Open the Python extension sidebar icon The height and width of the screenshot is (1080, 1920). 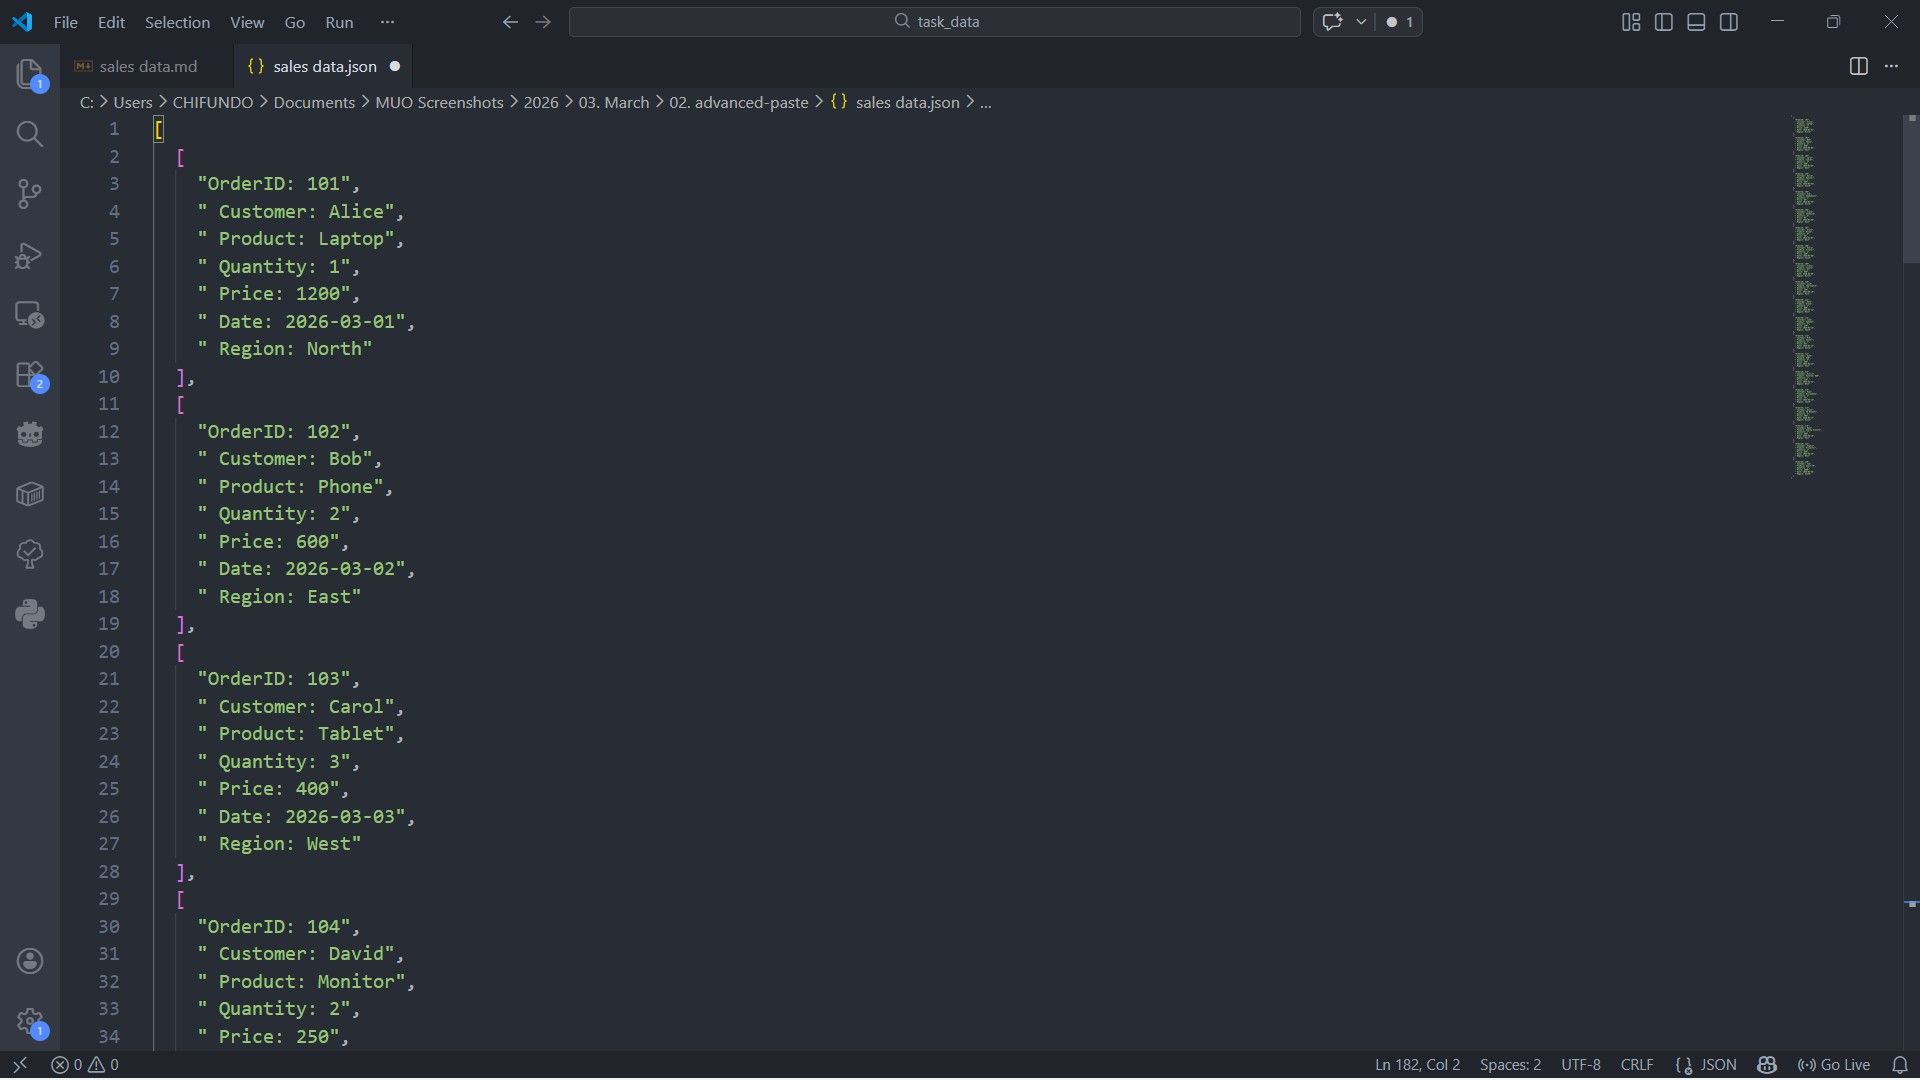[x=30, y=614]
